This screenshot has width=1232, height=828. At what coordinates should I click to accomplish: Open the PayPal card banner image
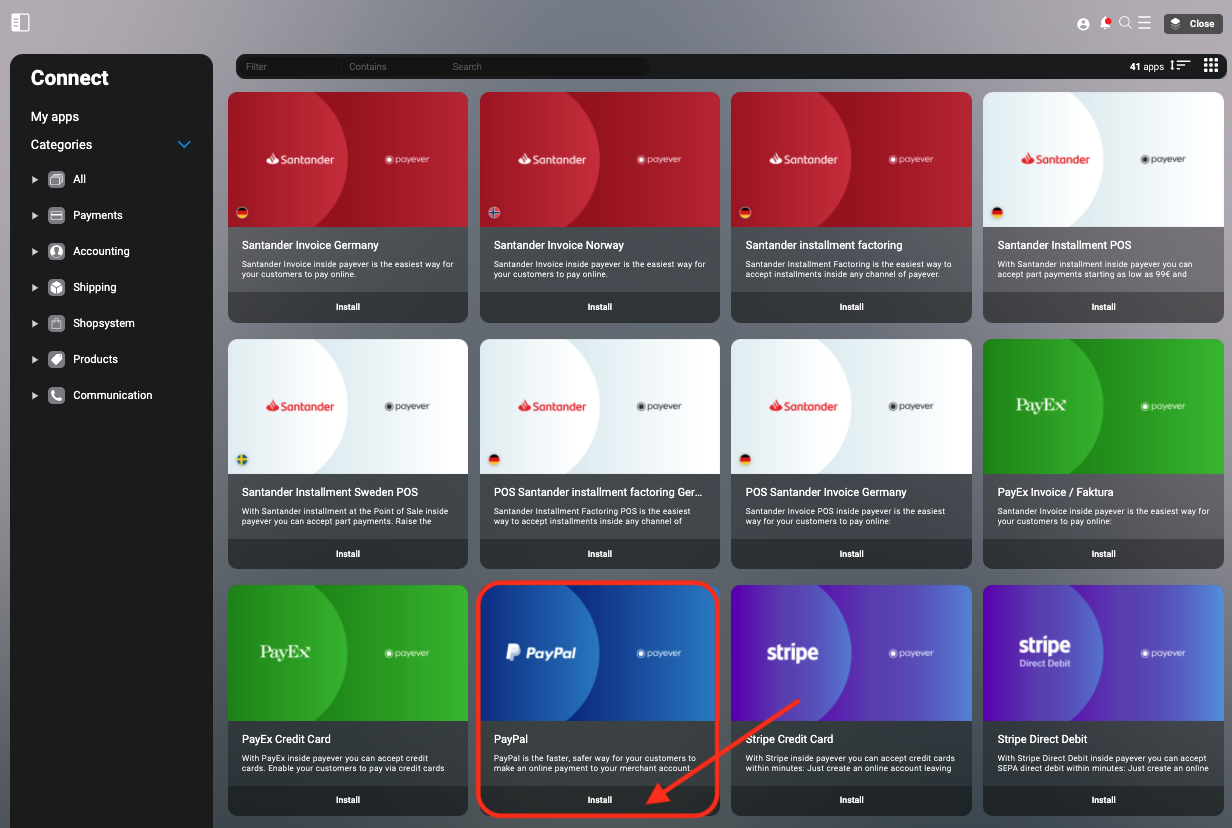600,653
